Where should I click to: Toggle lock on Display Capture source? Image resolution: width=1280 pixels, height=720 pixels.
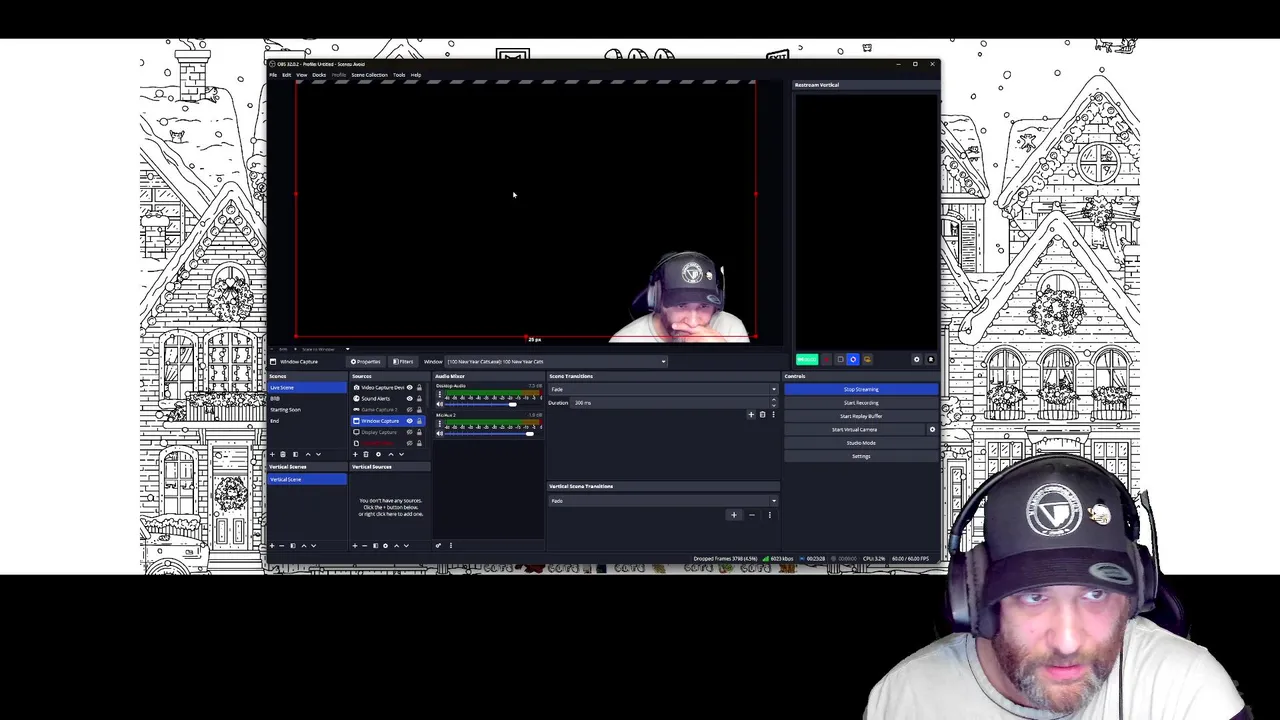[x=419, y=432]
